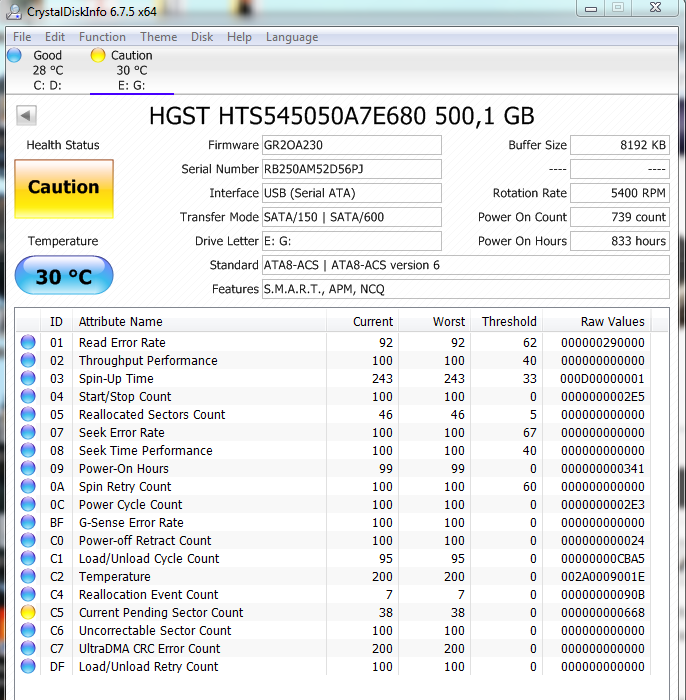Image resolution: width=686 pixels, height=700 pixels.
Task: Click the Serial Number field
Action: point(352,169)
